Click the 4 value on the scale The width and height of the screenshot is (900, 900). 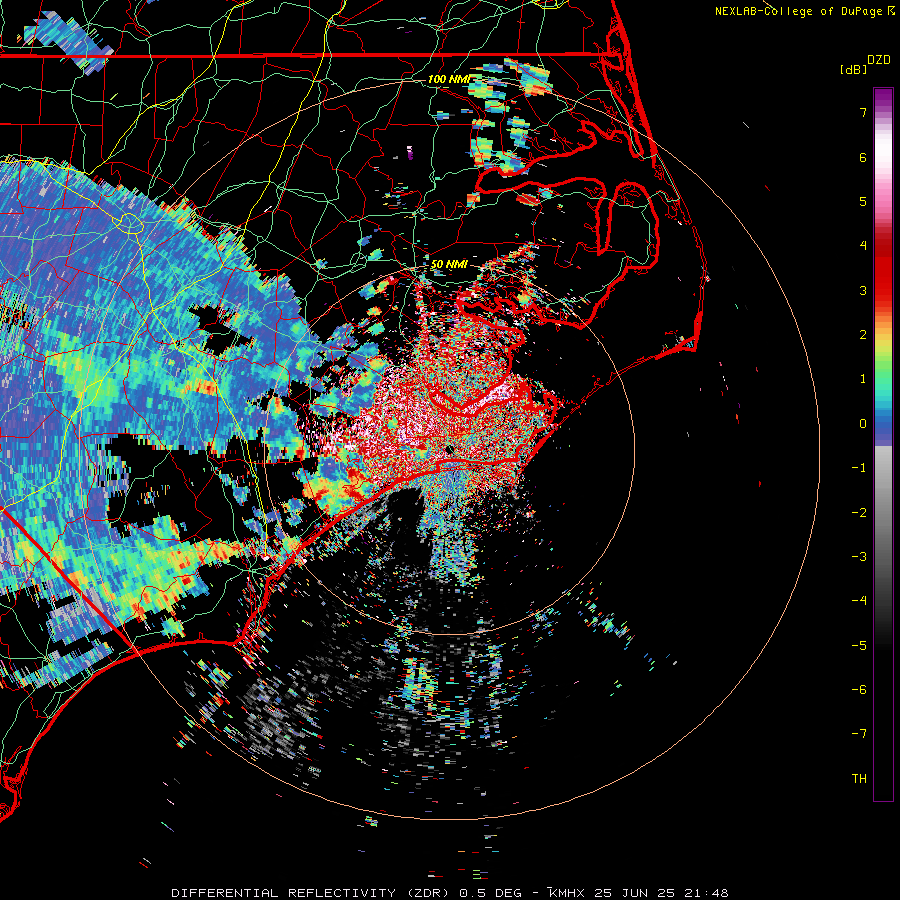[x=863, y=246]
